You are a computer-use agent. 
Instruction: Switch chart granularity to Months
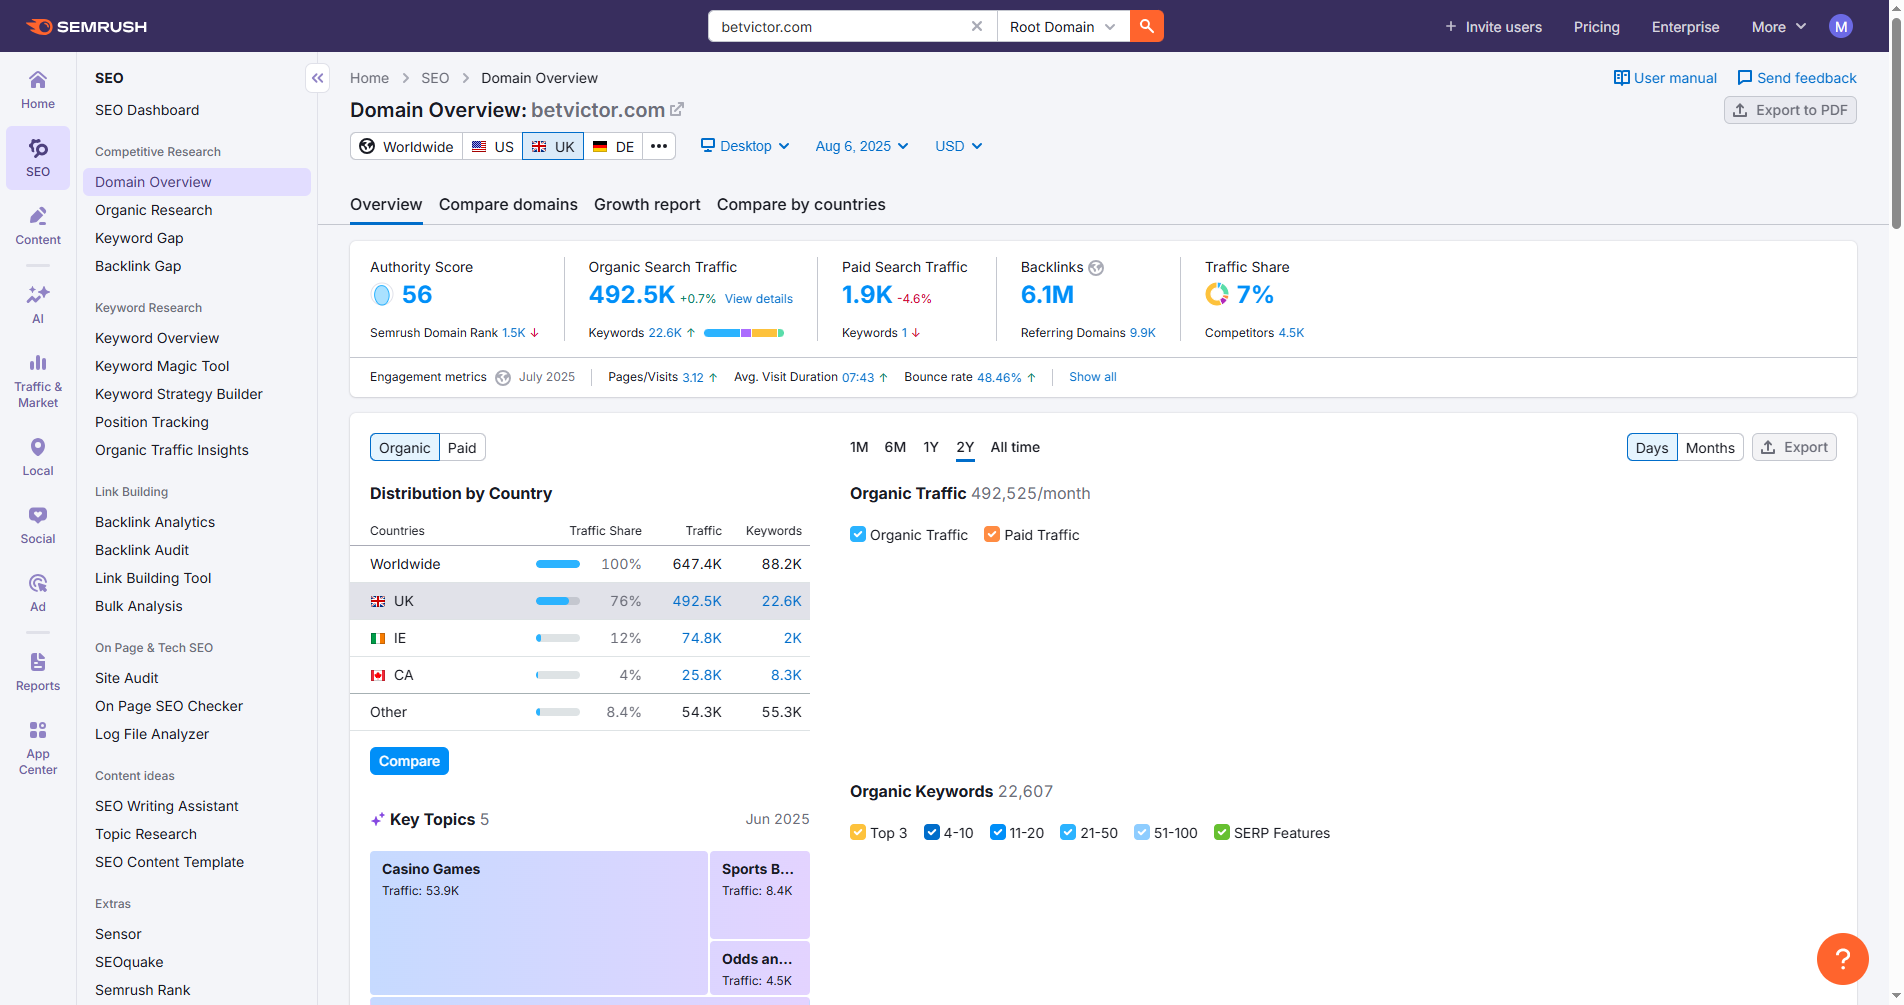[x=1710, y=447]
